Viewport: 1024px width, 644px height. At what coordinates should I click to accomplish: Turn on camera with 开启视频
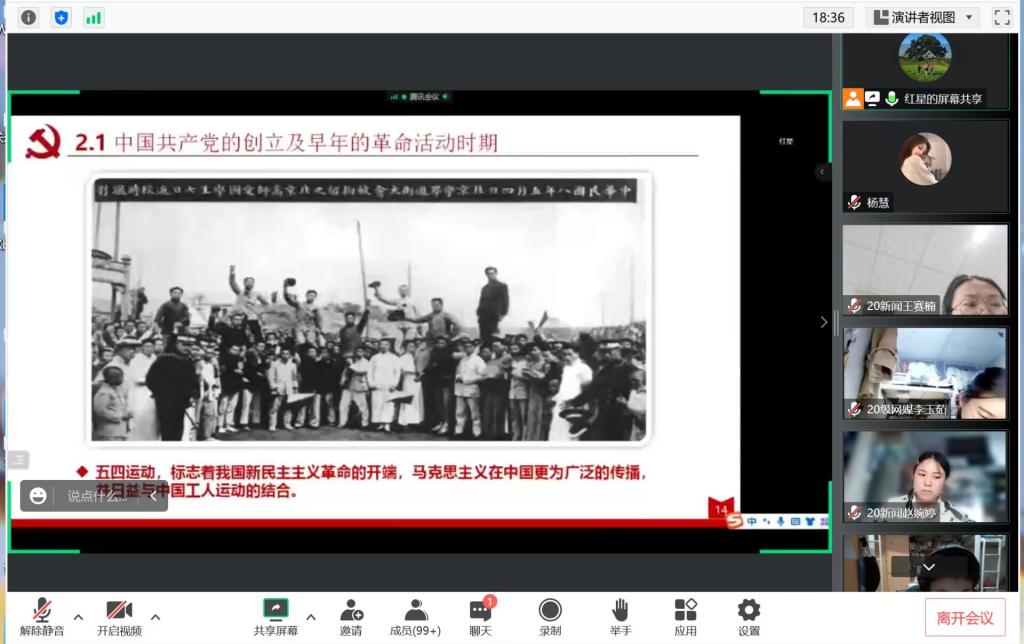coord(119,617)
